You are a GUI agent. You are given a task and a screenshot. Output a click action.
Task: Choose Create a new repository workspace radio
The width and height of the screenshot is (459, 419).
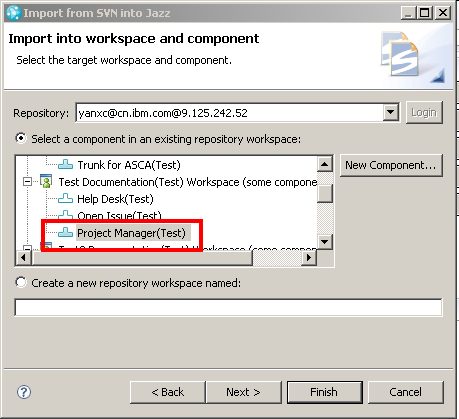click(x=21, y=283)
